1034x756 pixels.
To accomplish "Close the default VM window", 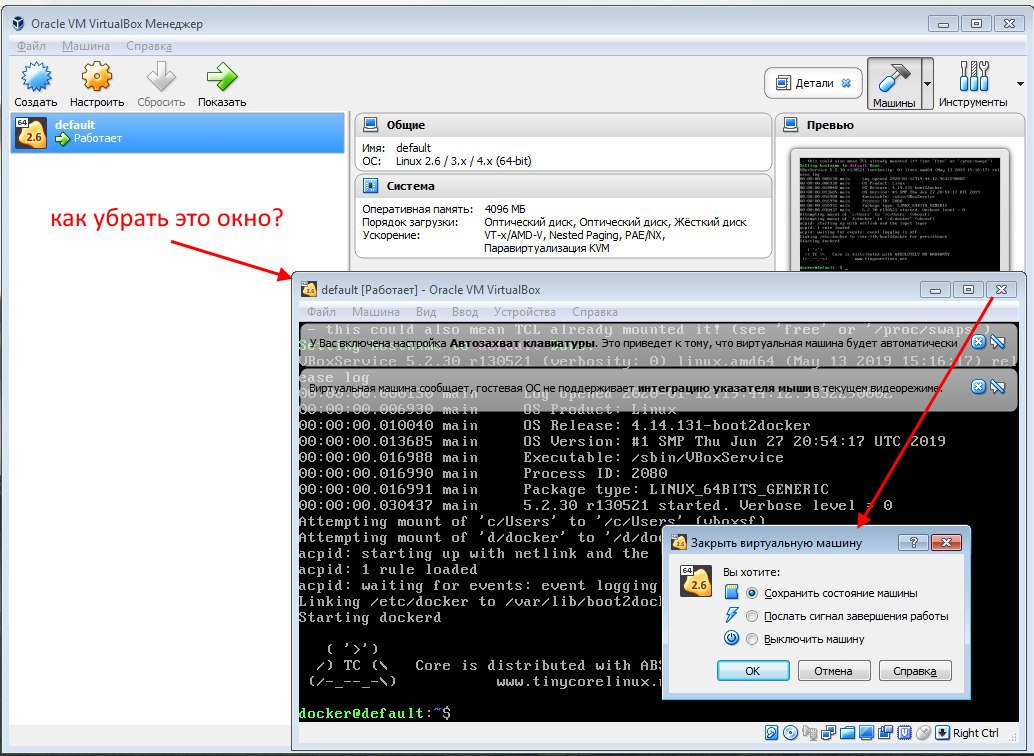I will 1002,290.
